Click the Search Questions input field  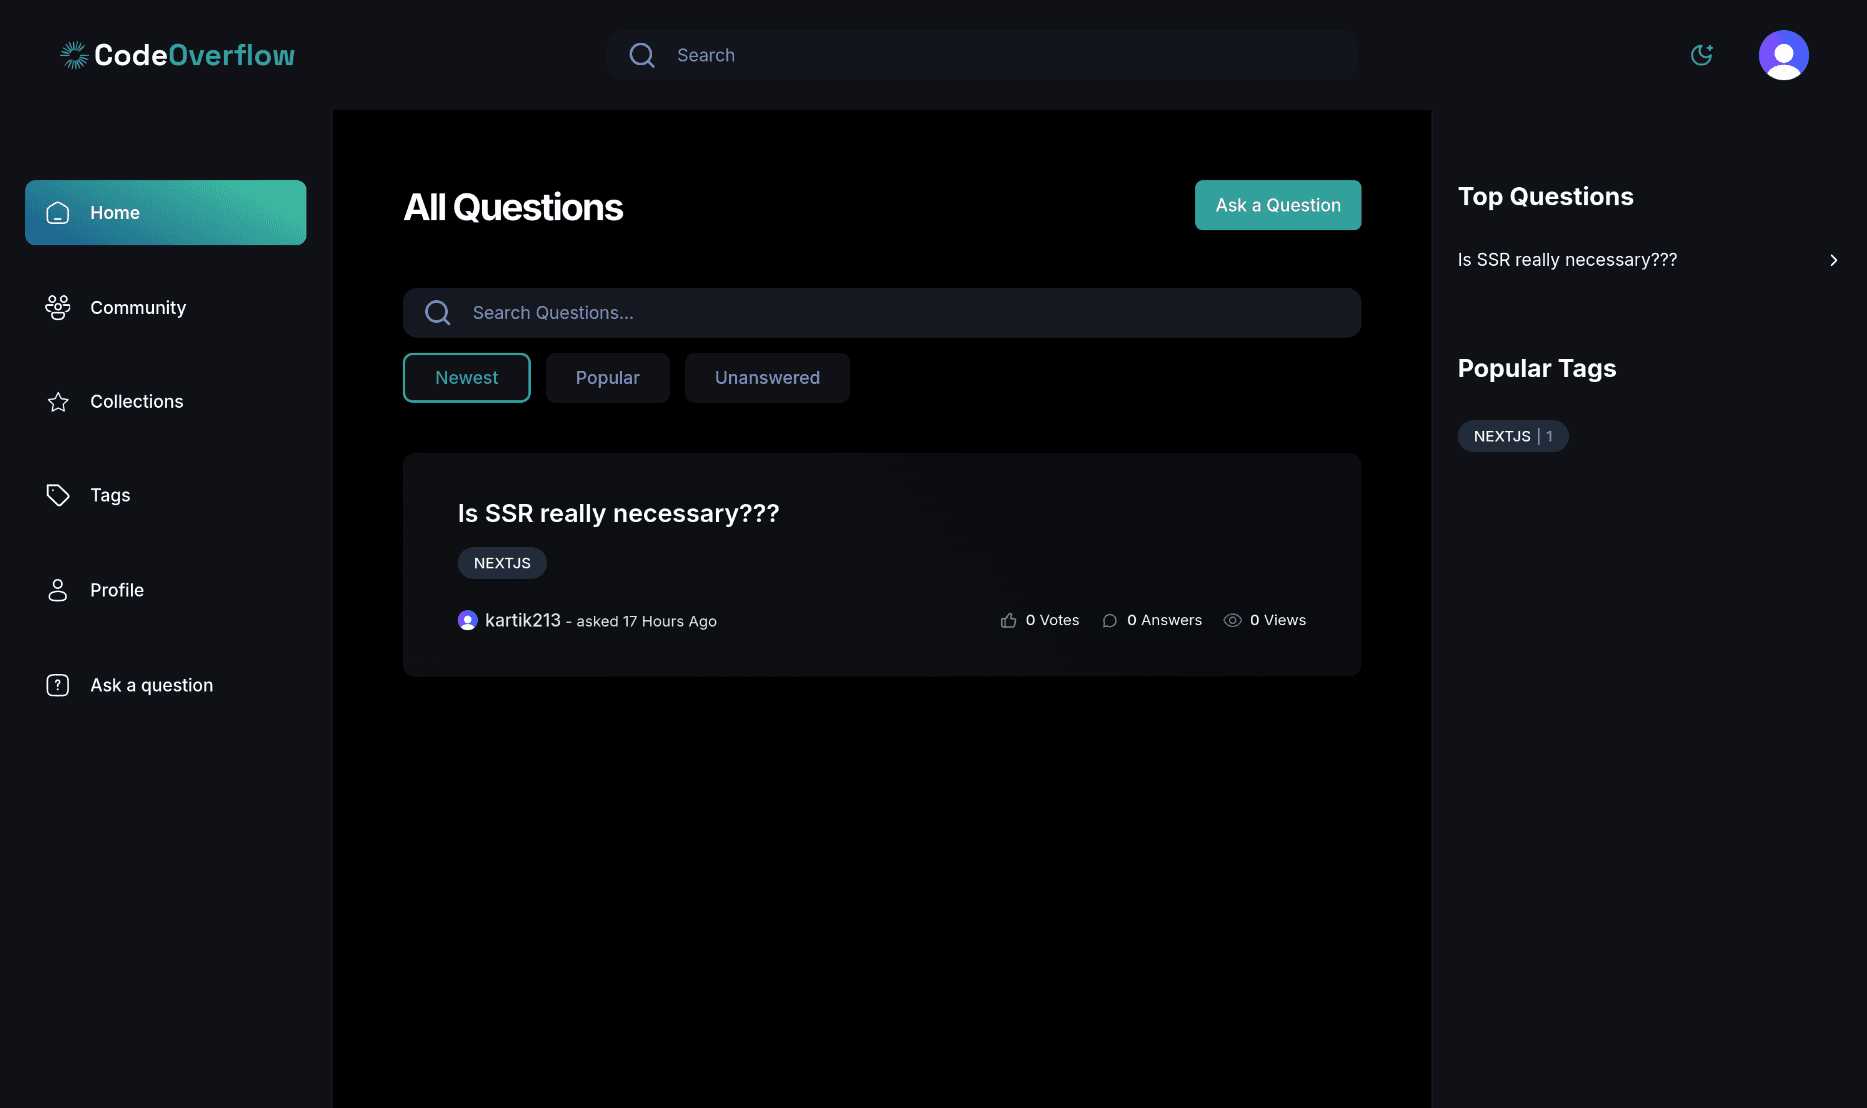tap(900, 313)
